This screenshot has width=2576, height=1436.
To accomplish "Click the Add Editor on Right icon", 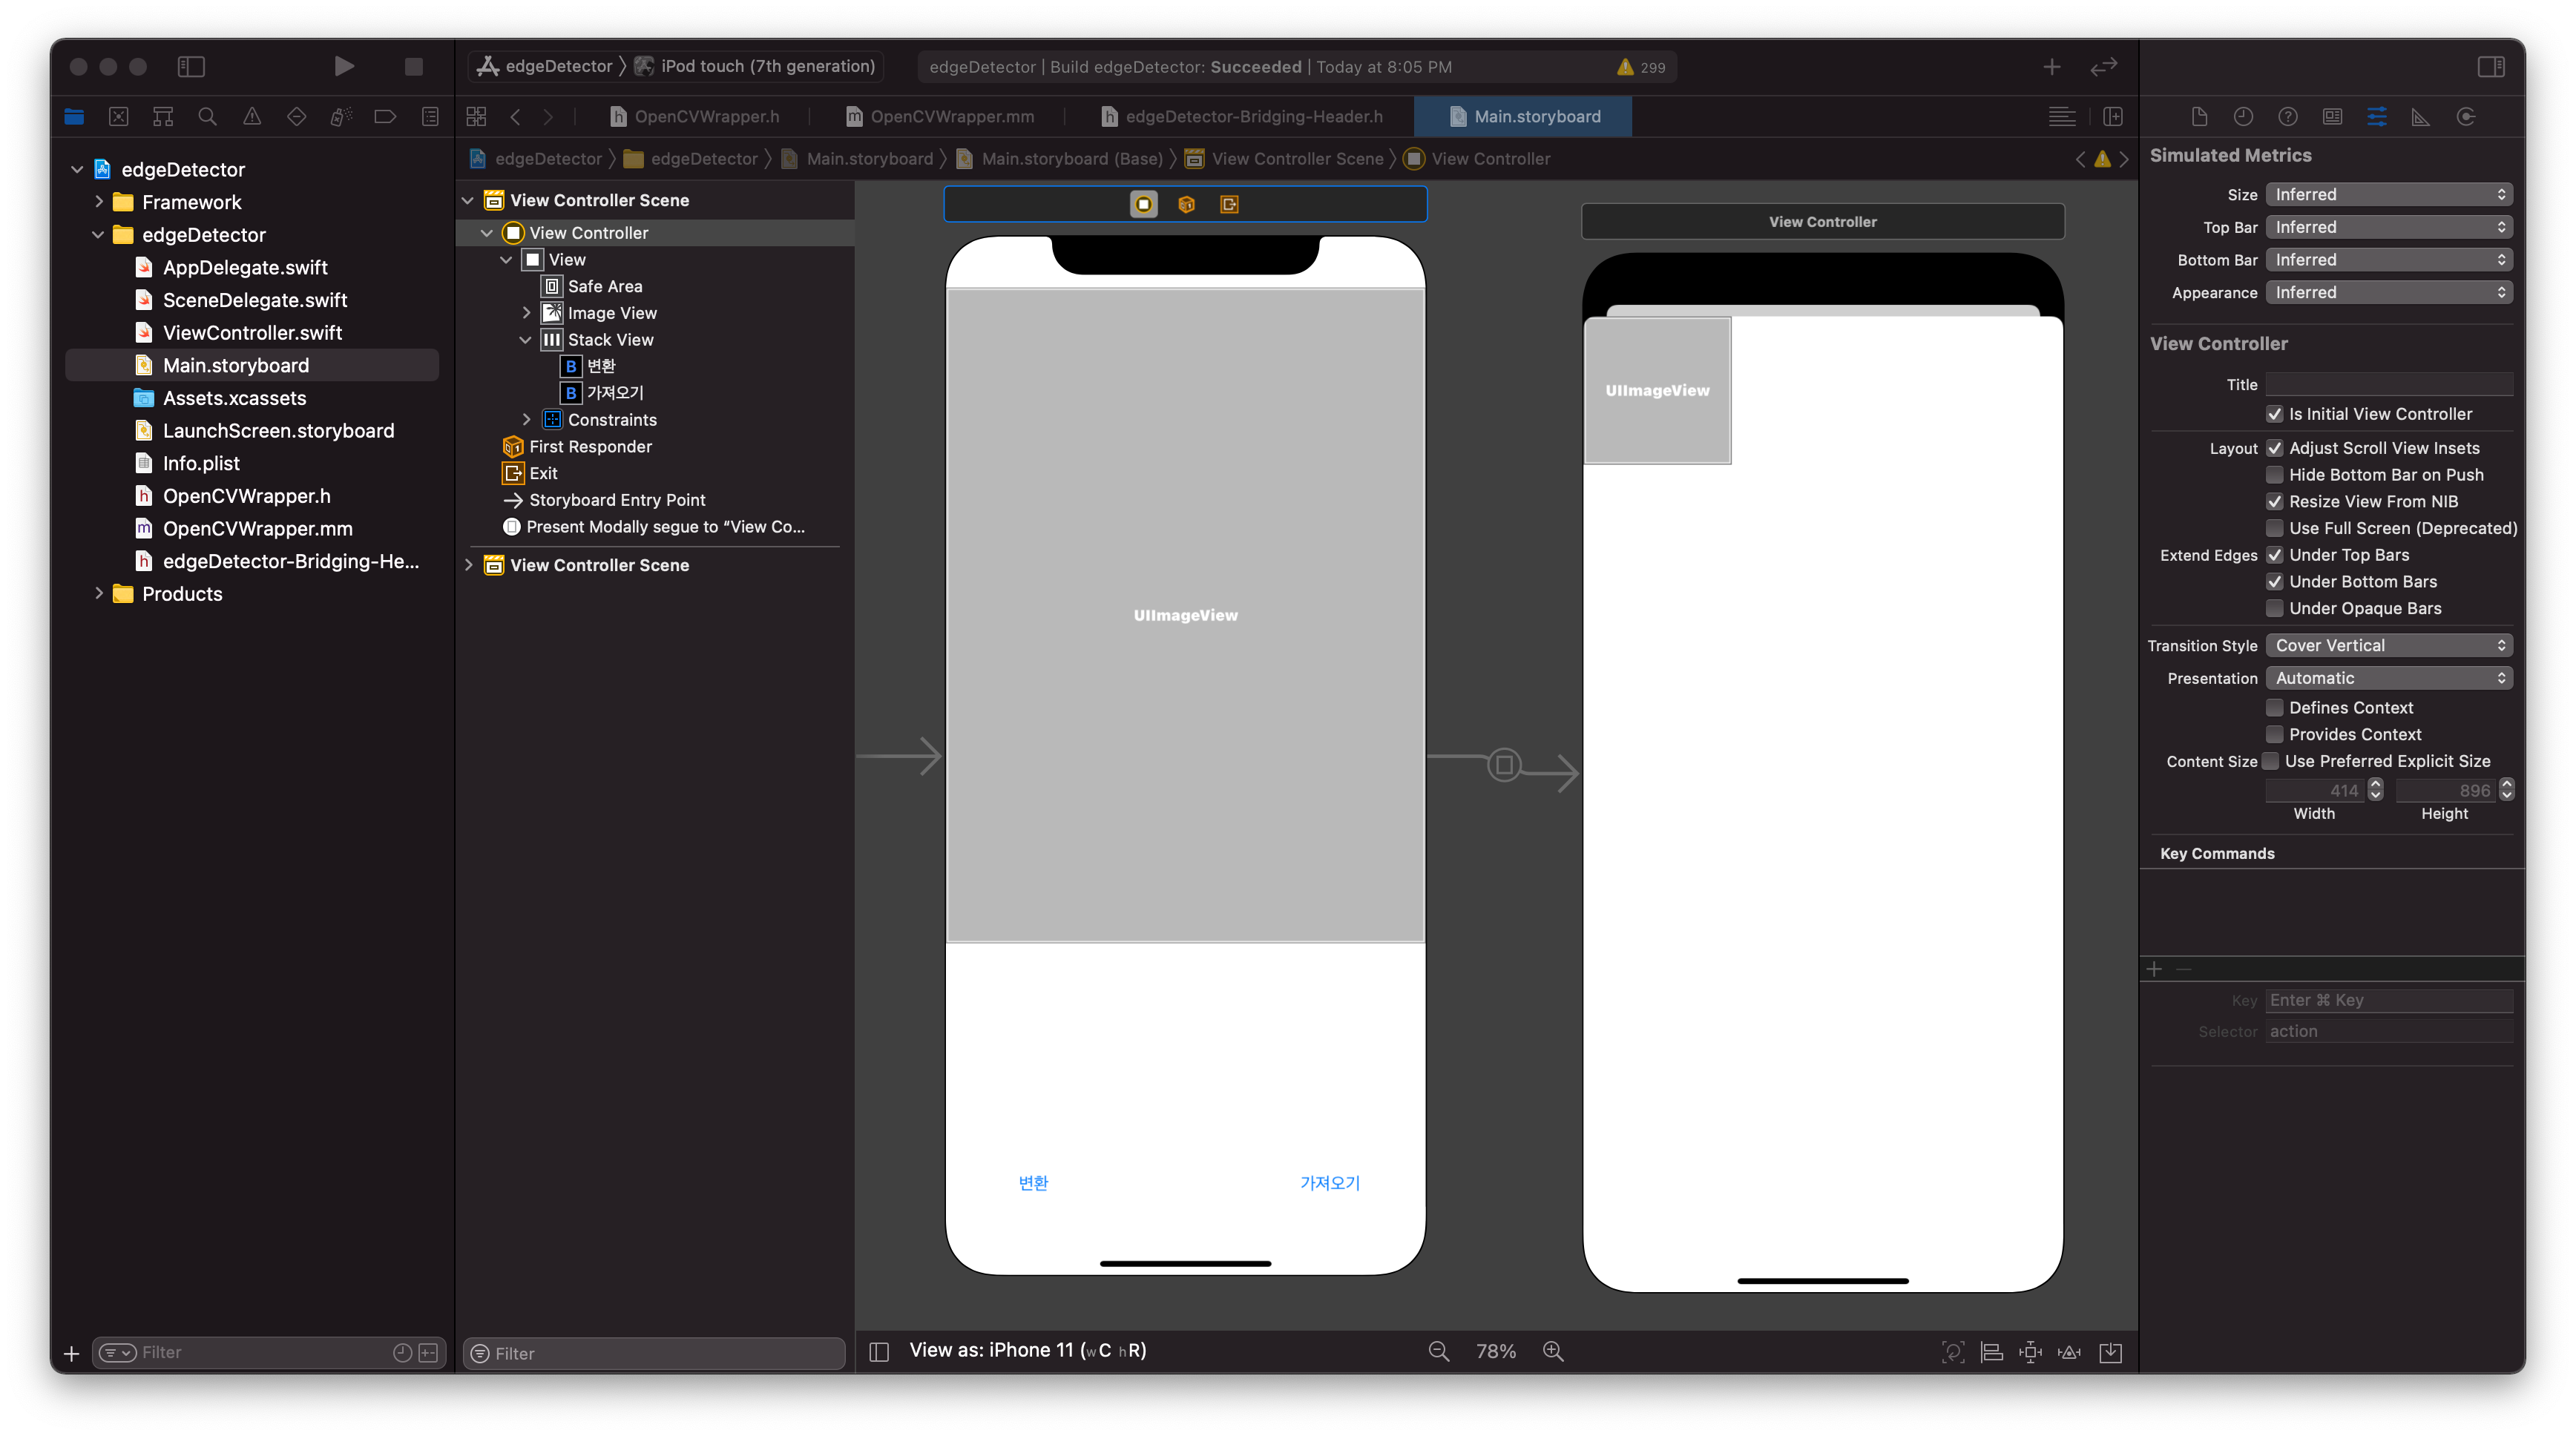I will 2112,116.
